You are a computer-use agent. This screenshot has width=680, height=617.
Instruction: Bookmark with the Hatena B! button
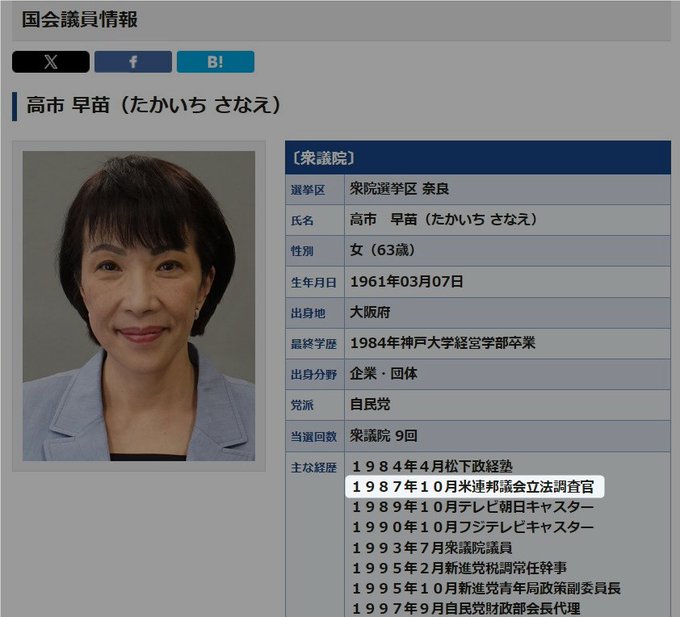point(215,62)
